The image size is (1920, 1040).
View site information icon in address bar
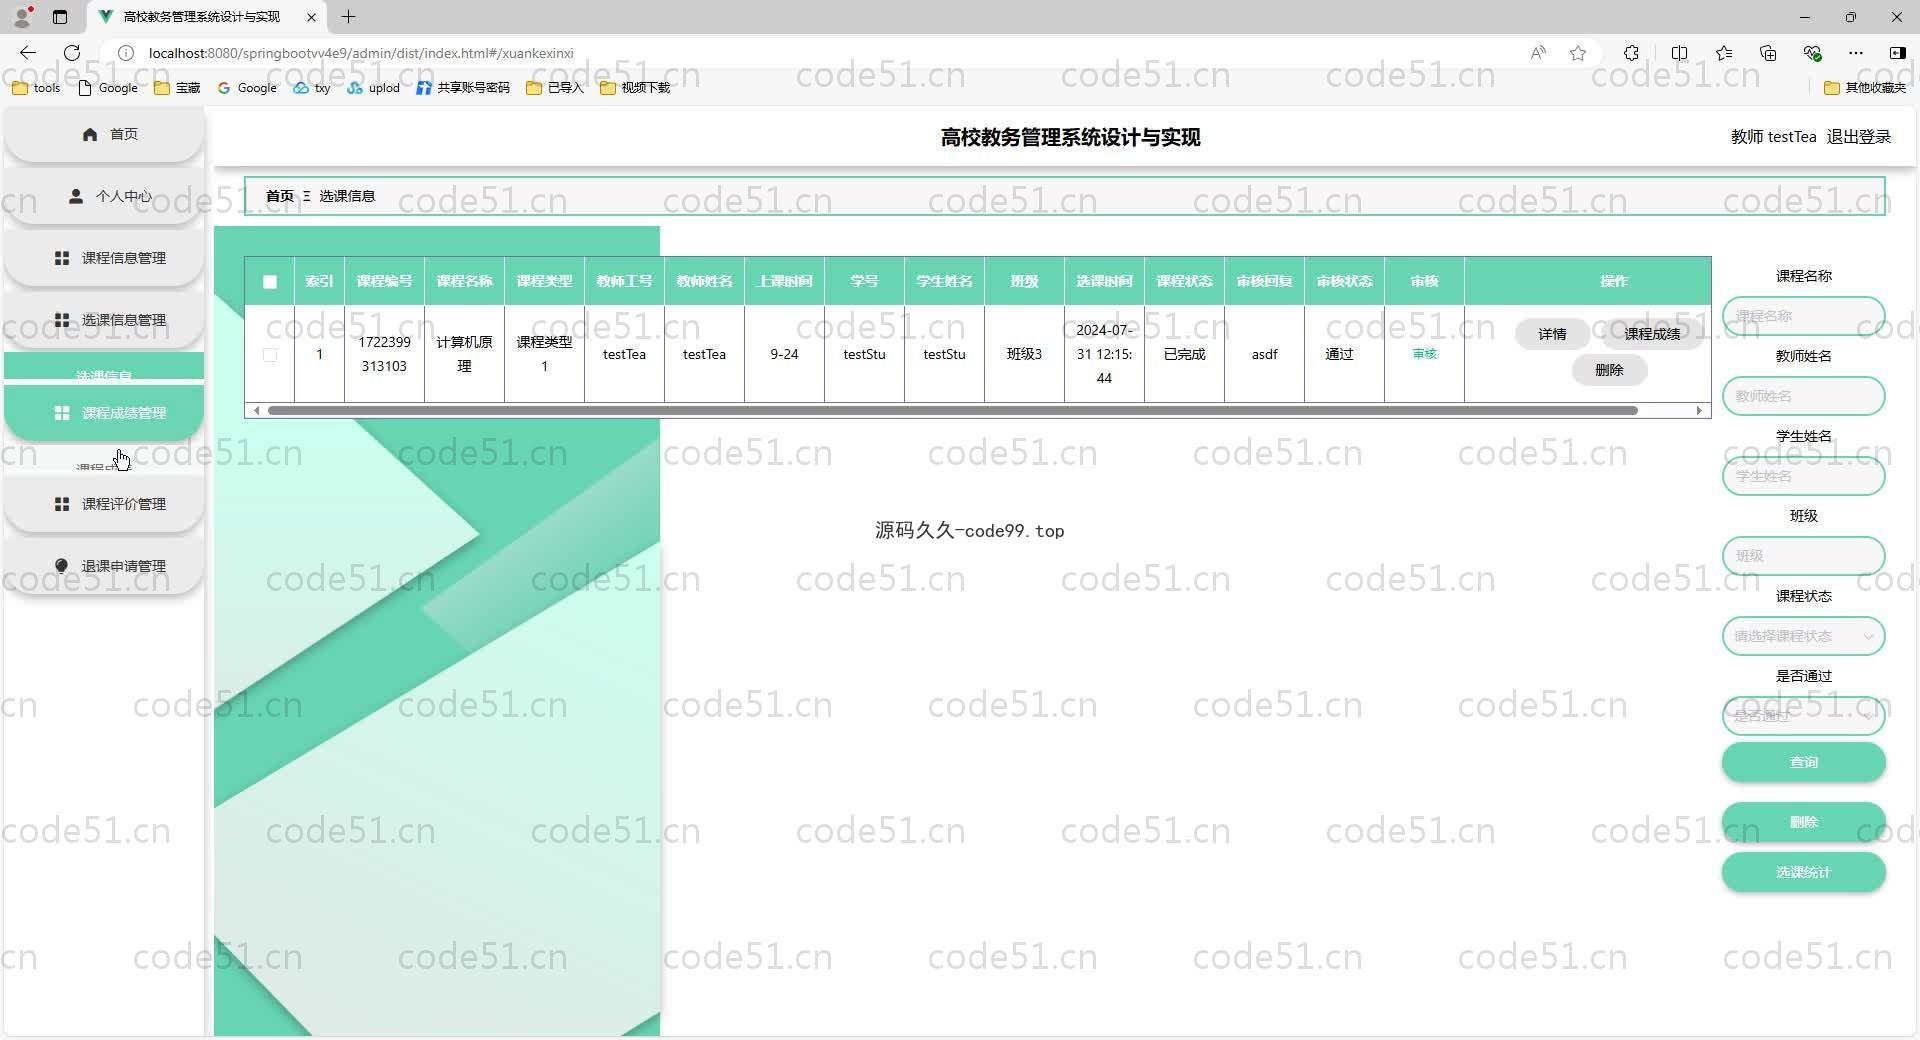coord(126,53)
